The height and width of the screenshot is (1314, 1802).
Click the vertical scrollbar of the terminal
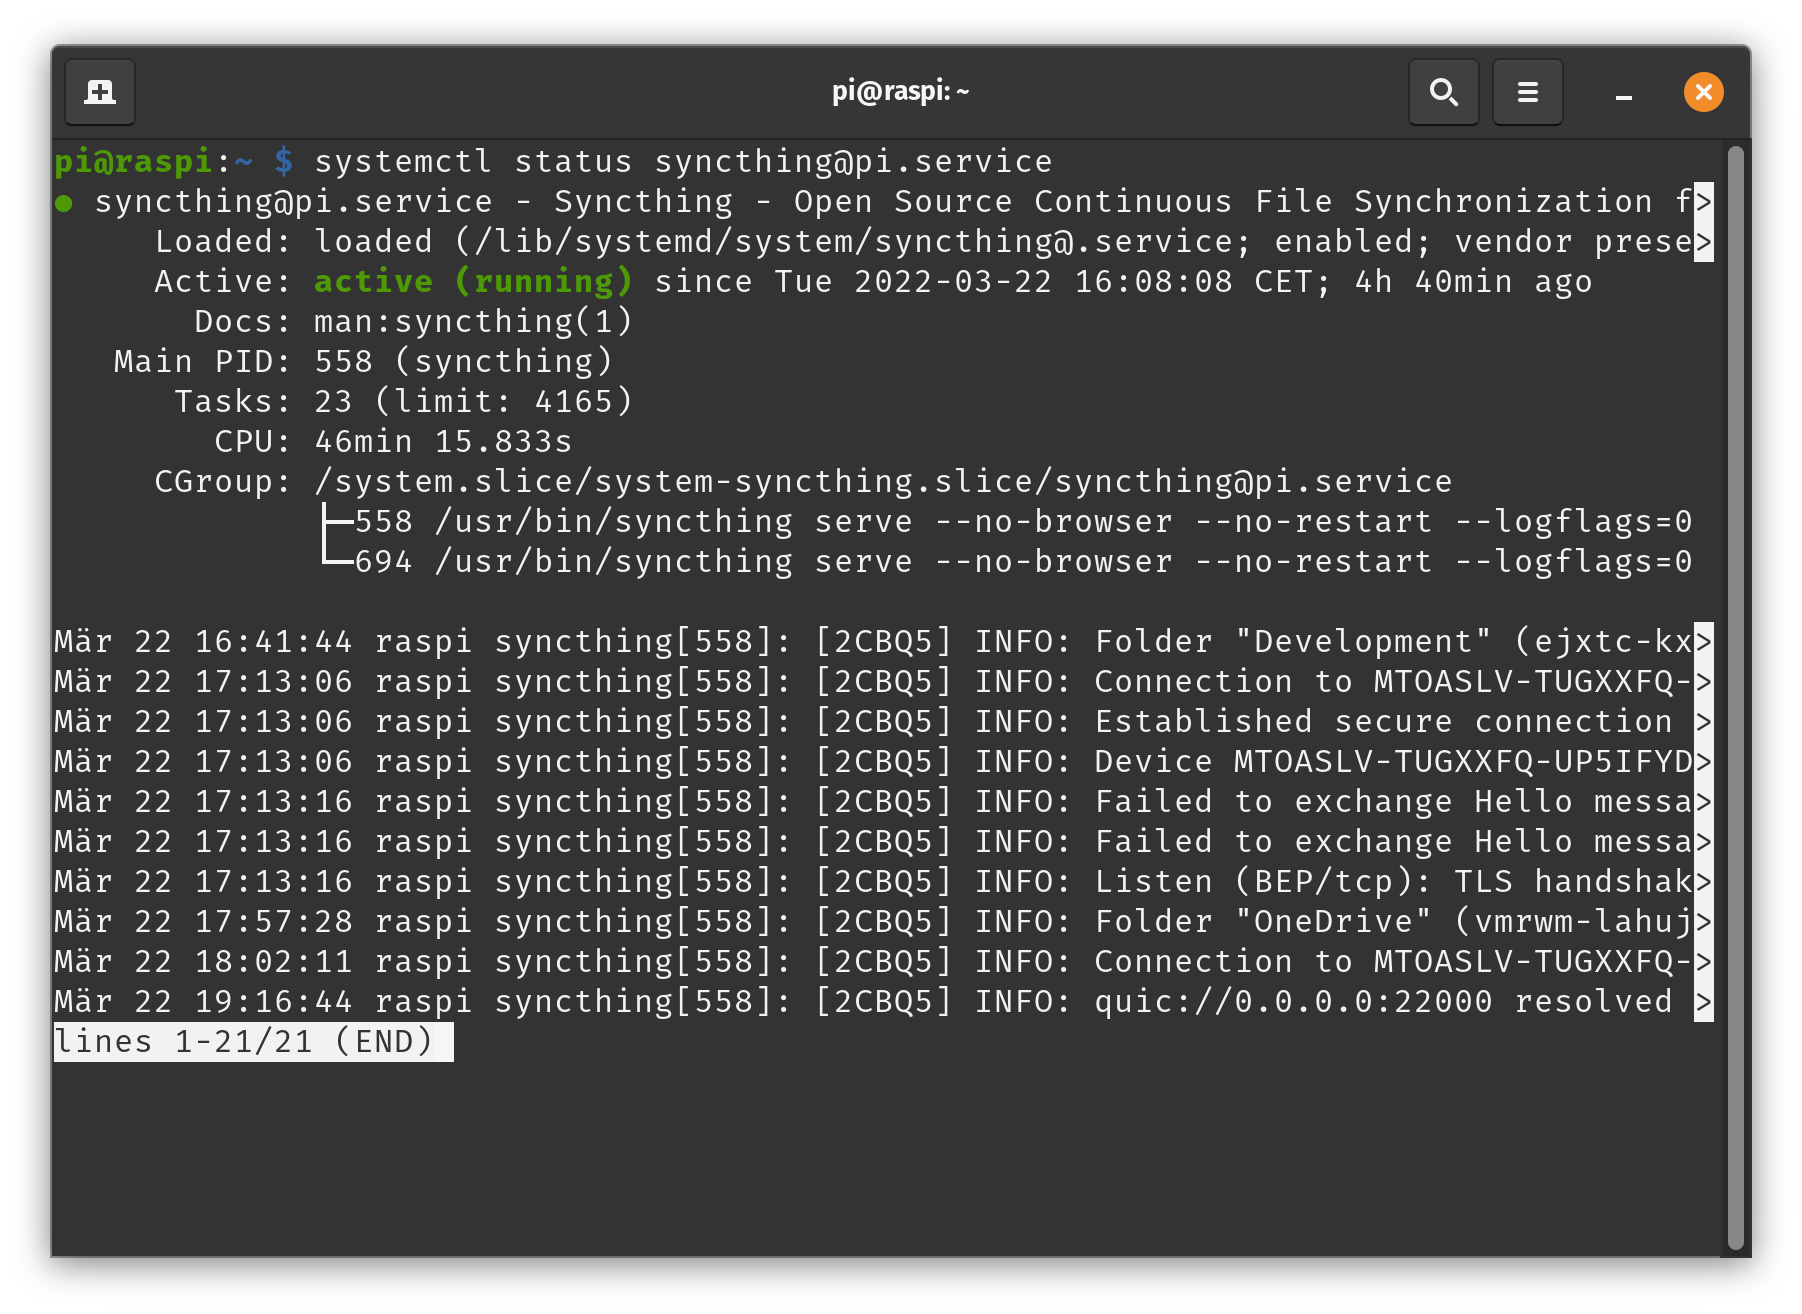1735,698
